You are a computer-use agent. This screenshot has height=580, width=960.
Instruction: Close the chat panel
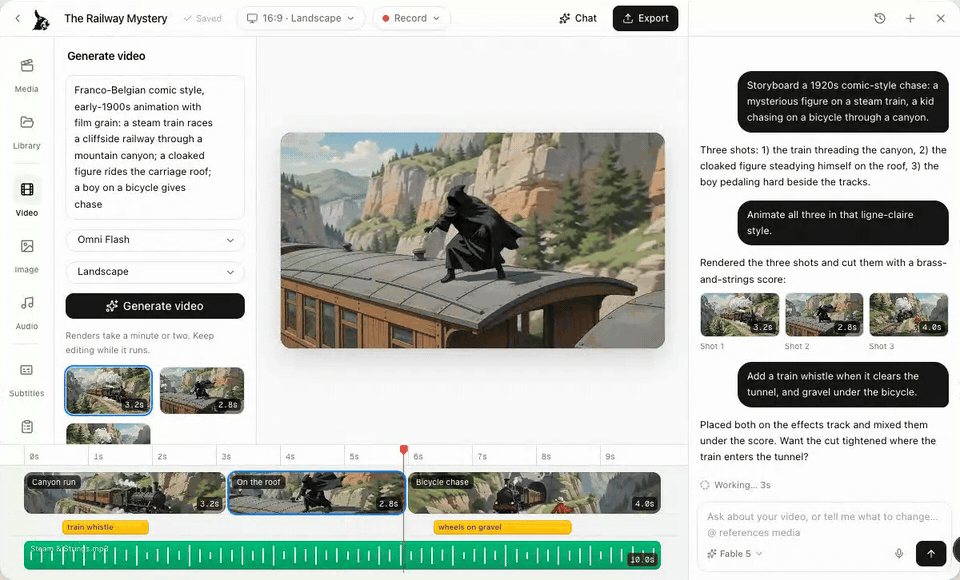[941, 18]
